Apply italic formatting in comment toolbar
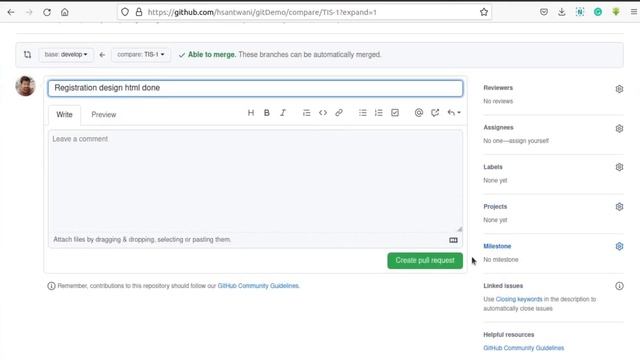The width and height of the screenshot is (640, 360). [283, 113]
